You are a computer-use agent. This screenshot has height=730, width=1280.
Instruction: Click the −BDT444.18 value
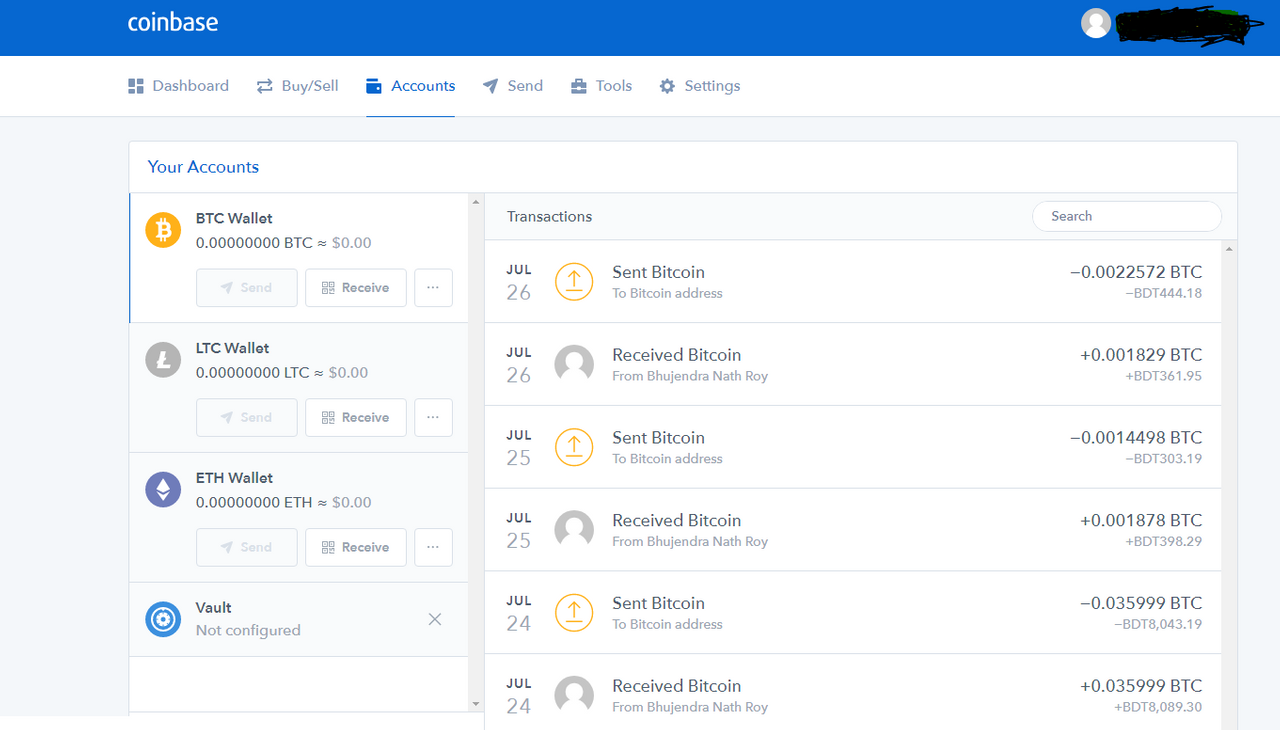(x=1164, y=293)
